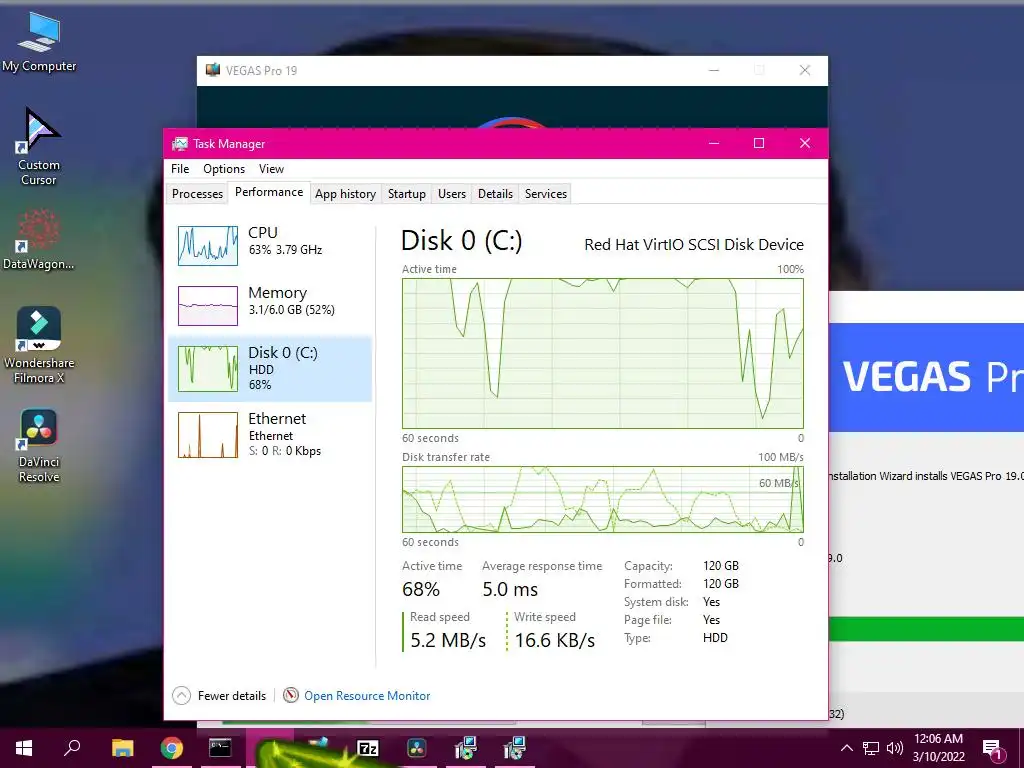Click the 16.6 KB/s write speed value
This screenshot has height=768, width=1024.
click(x=554, y=641)
